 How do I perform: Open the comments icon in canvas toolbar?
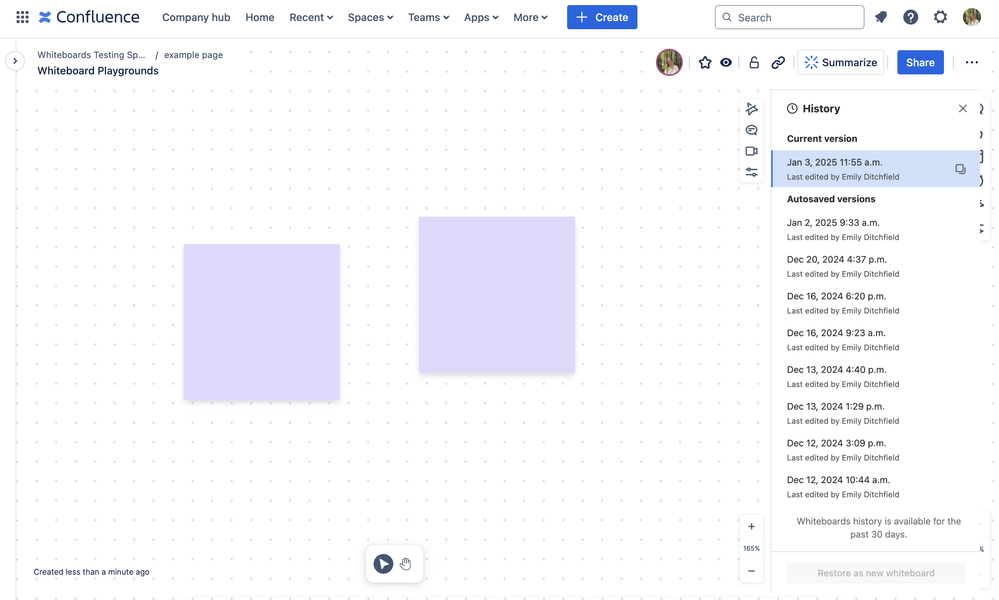[752, 130]
